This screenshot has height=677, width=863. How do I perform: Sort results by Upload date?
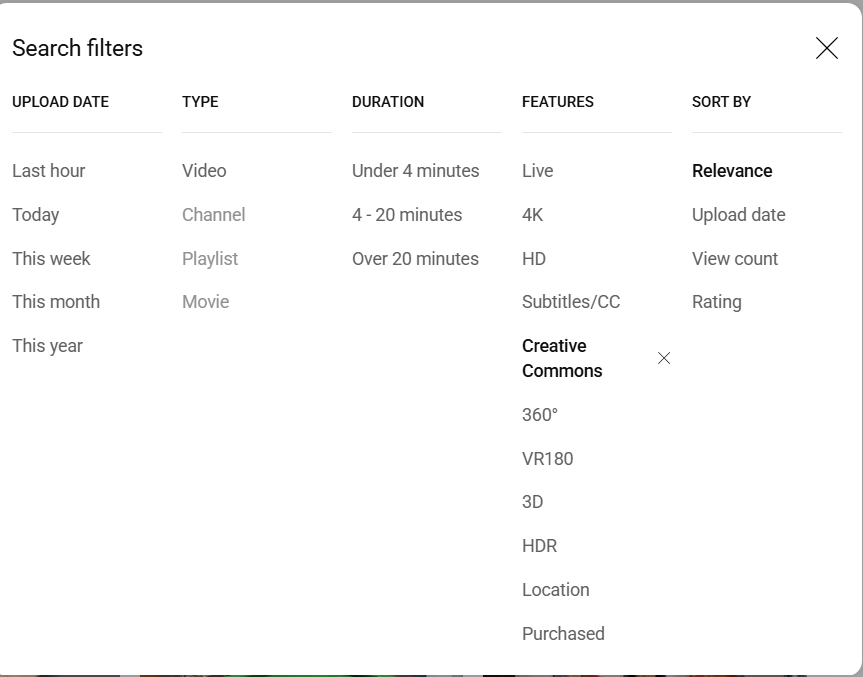click(738, 215)
